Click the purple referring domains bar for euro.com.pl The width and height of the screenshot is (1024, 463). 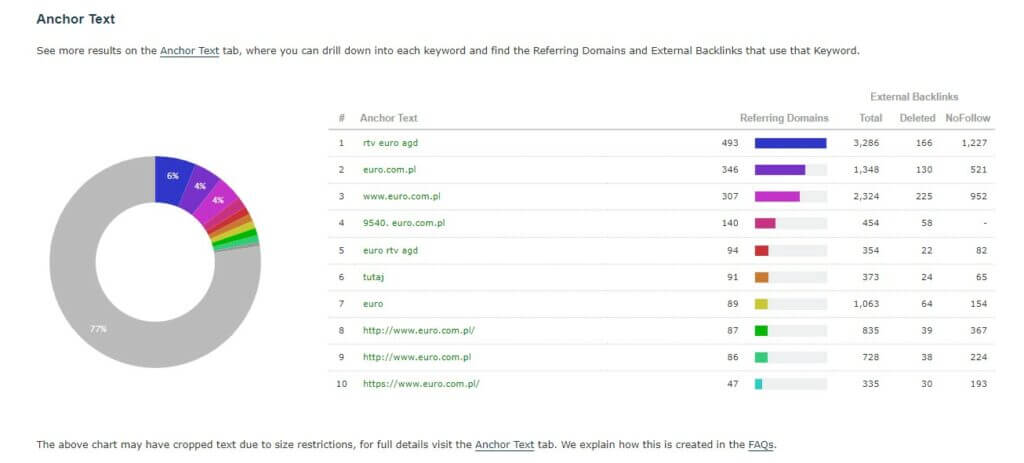pos(779,170)
